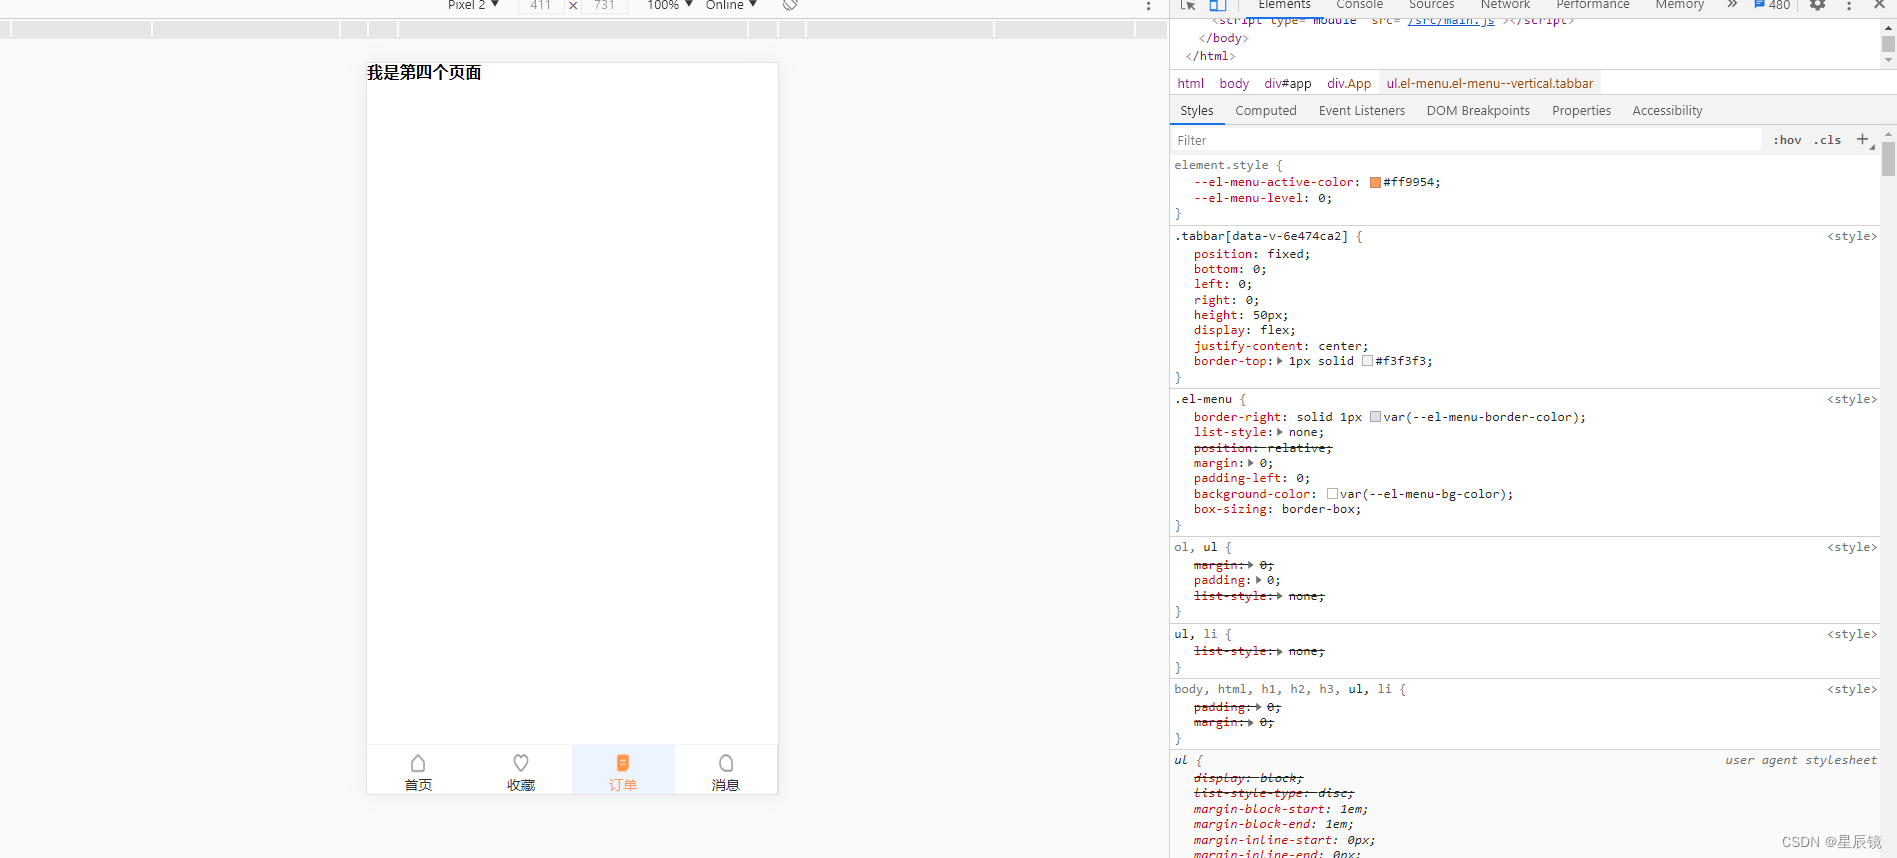Open the 收藏 favorites heart tab

(x=520, y=771)
